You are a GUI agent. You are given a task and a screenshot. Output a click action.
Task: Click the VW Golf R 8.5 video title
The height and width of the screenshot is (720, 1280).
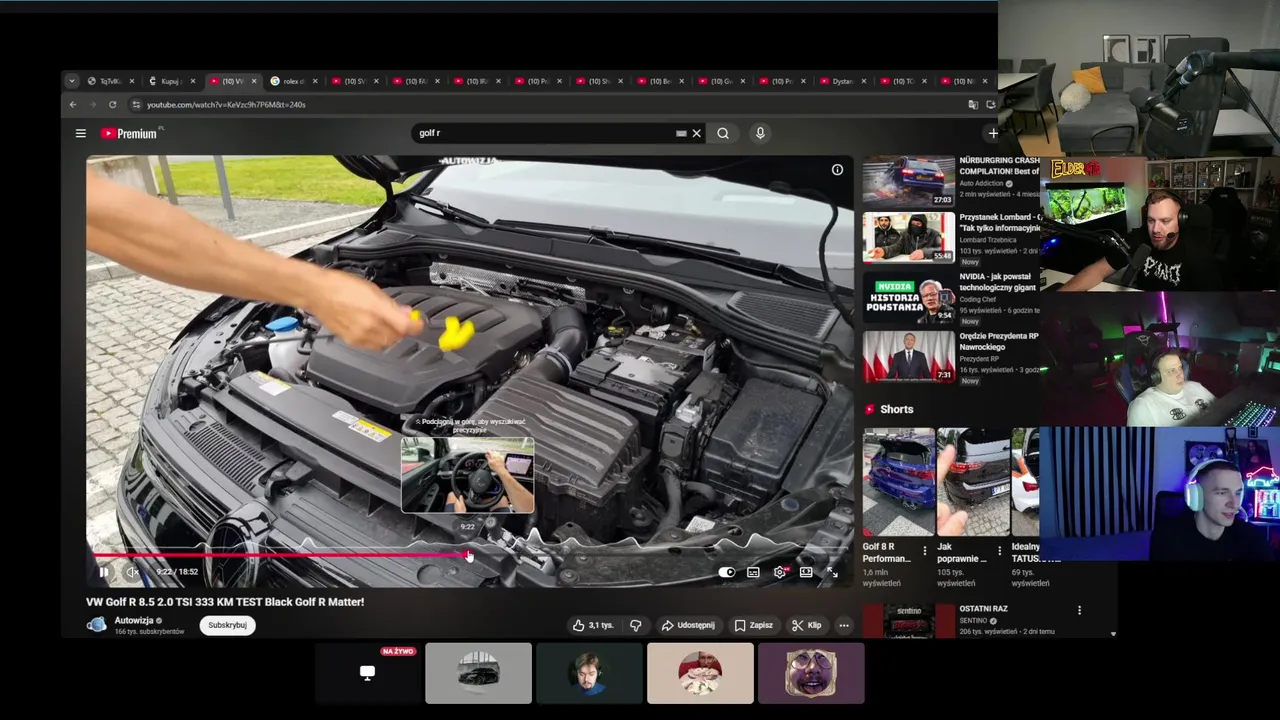[x=225, y=602]
